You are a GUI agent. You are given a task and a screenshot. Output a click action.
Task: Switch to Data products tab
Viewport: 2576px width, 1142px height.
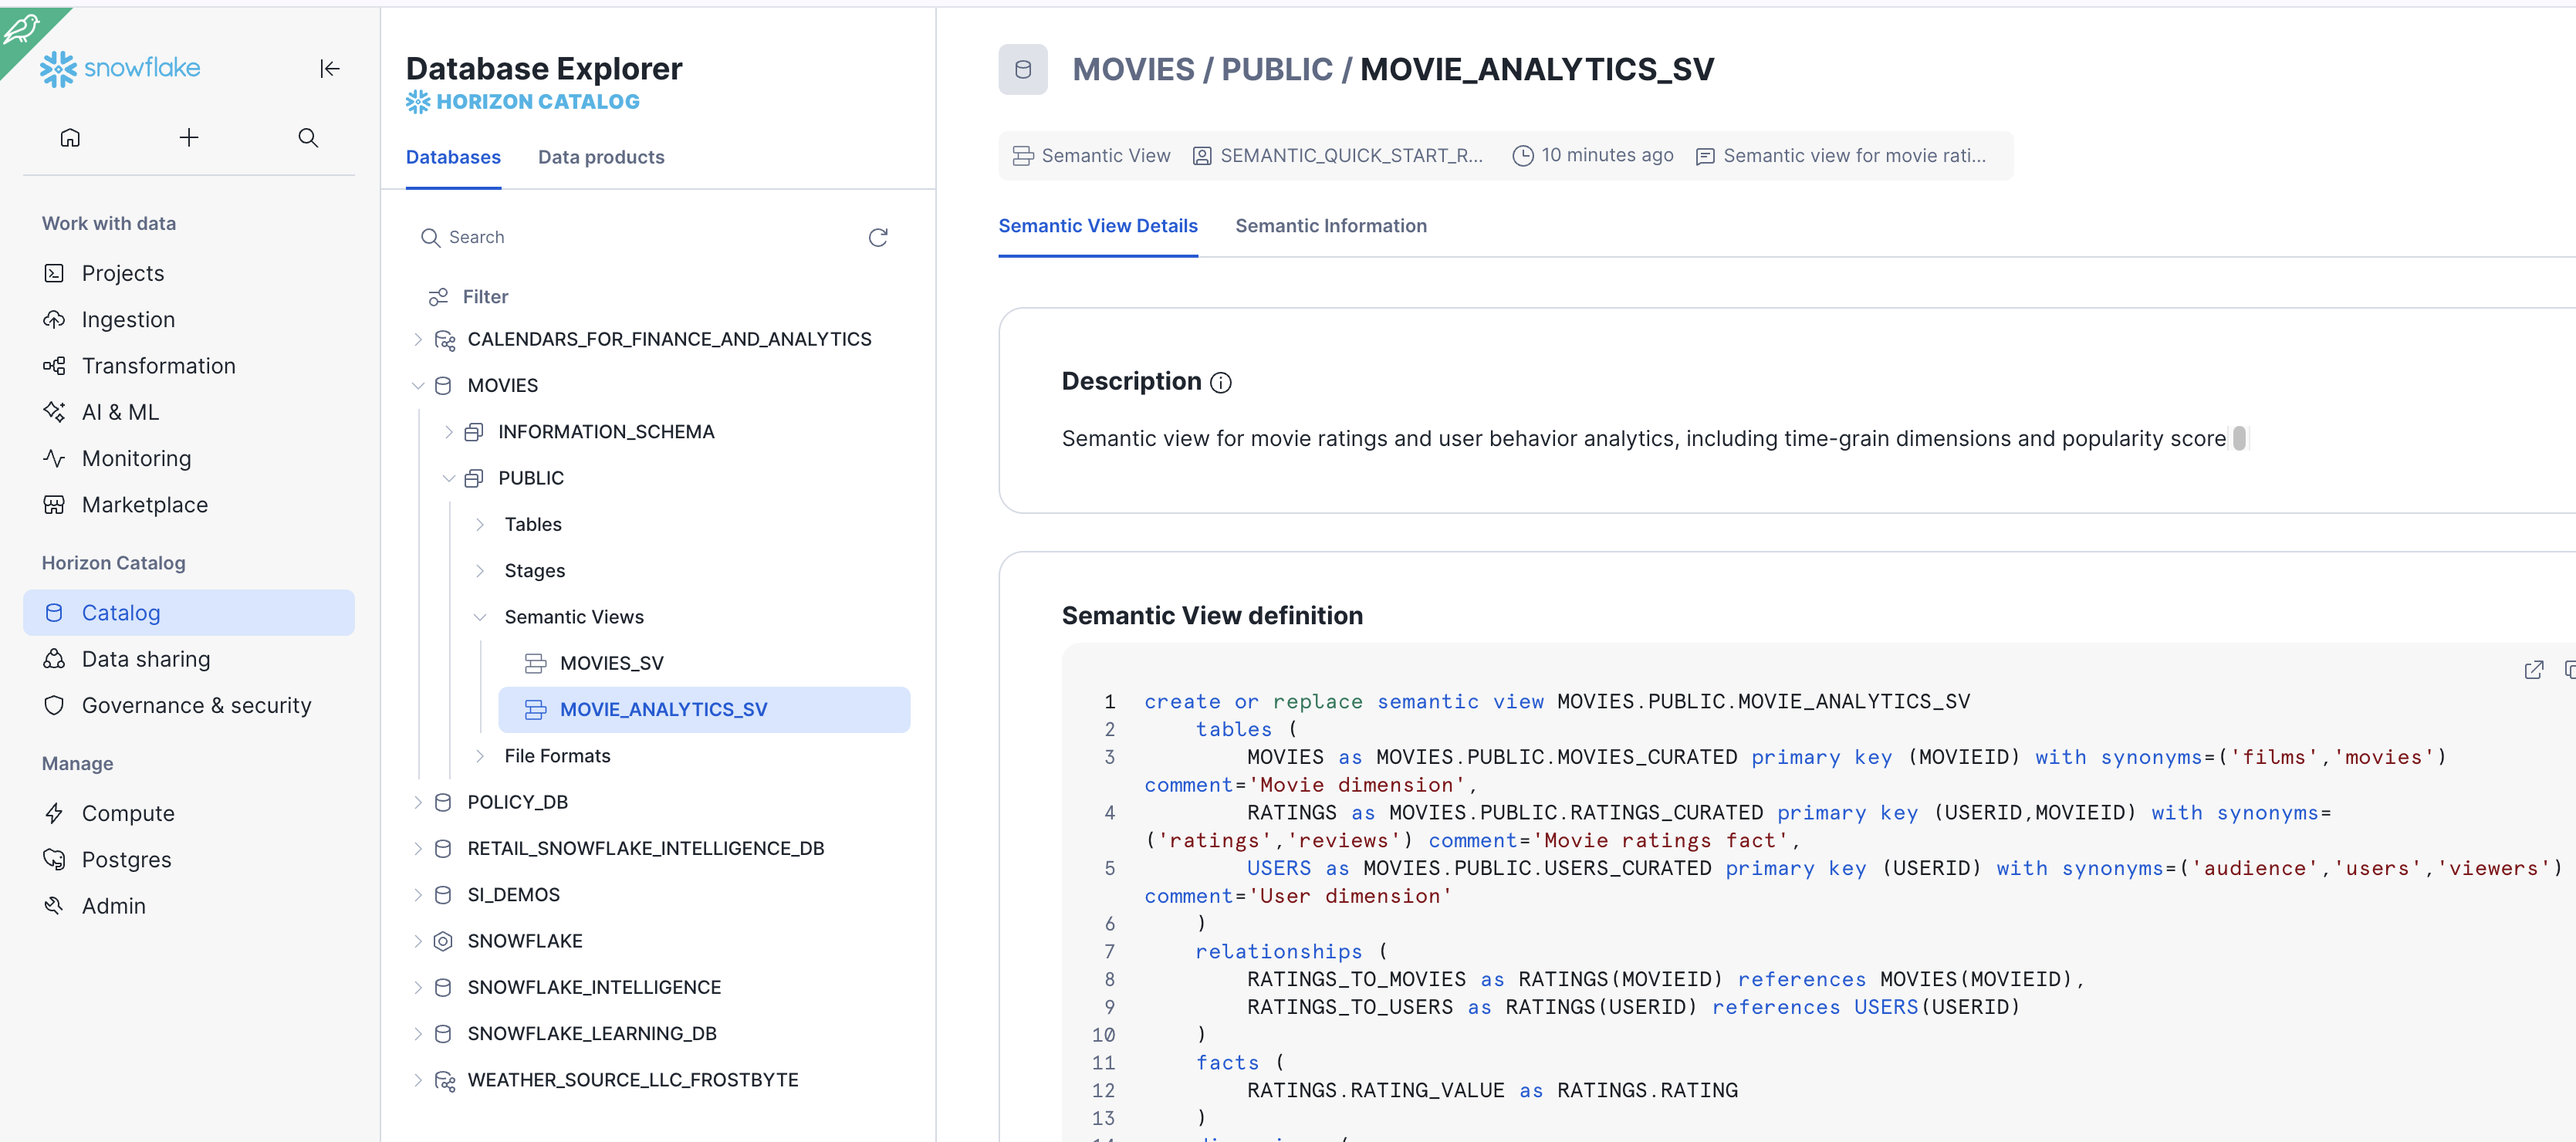(x=600, y=157)
